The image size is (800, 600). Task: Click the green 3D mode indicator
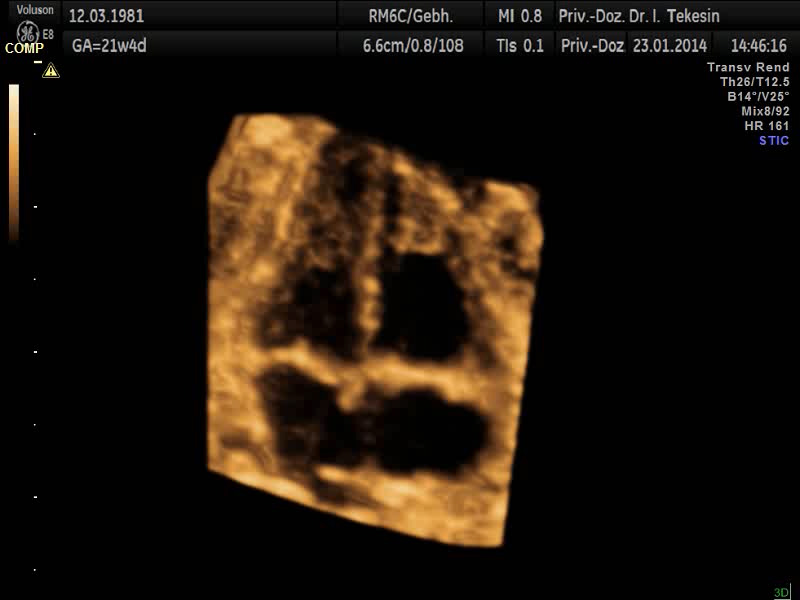(781, 592)
